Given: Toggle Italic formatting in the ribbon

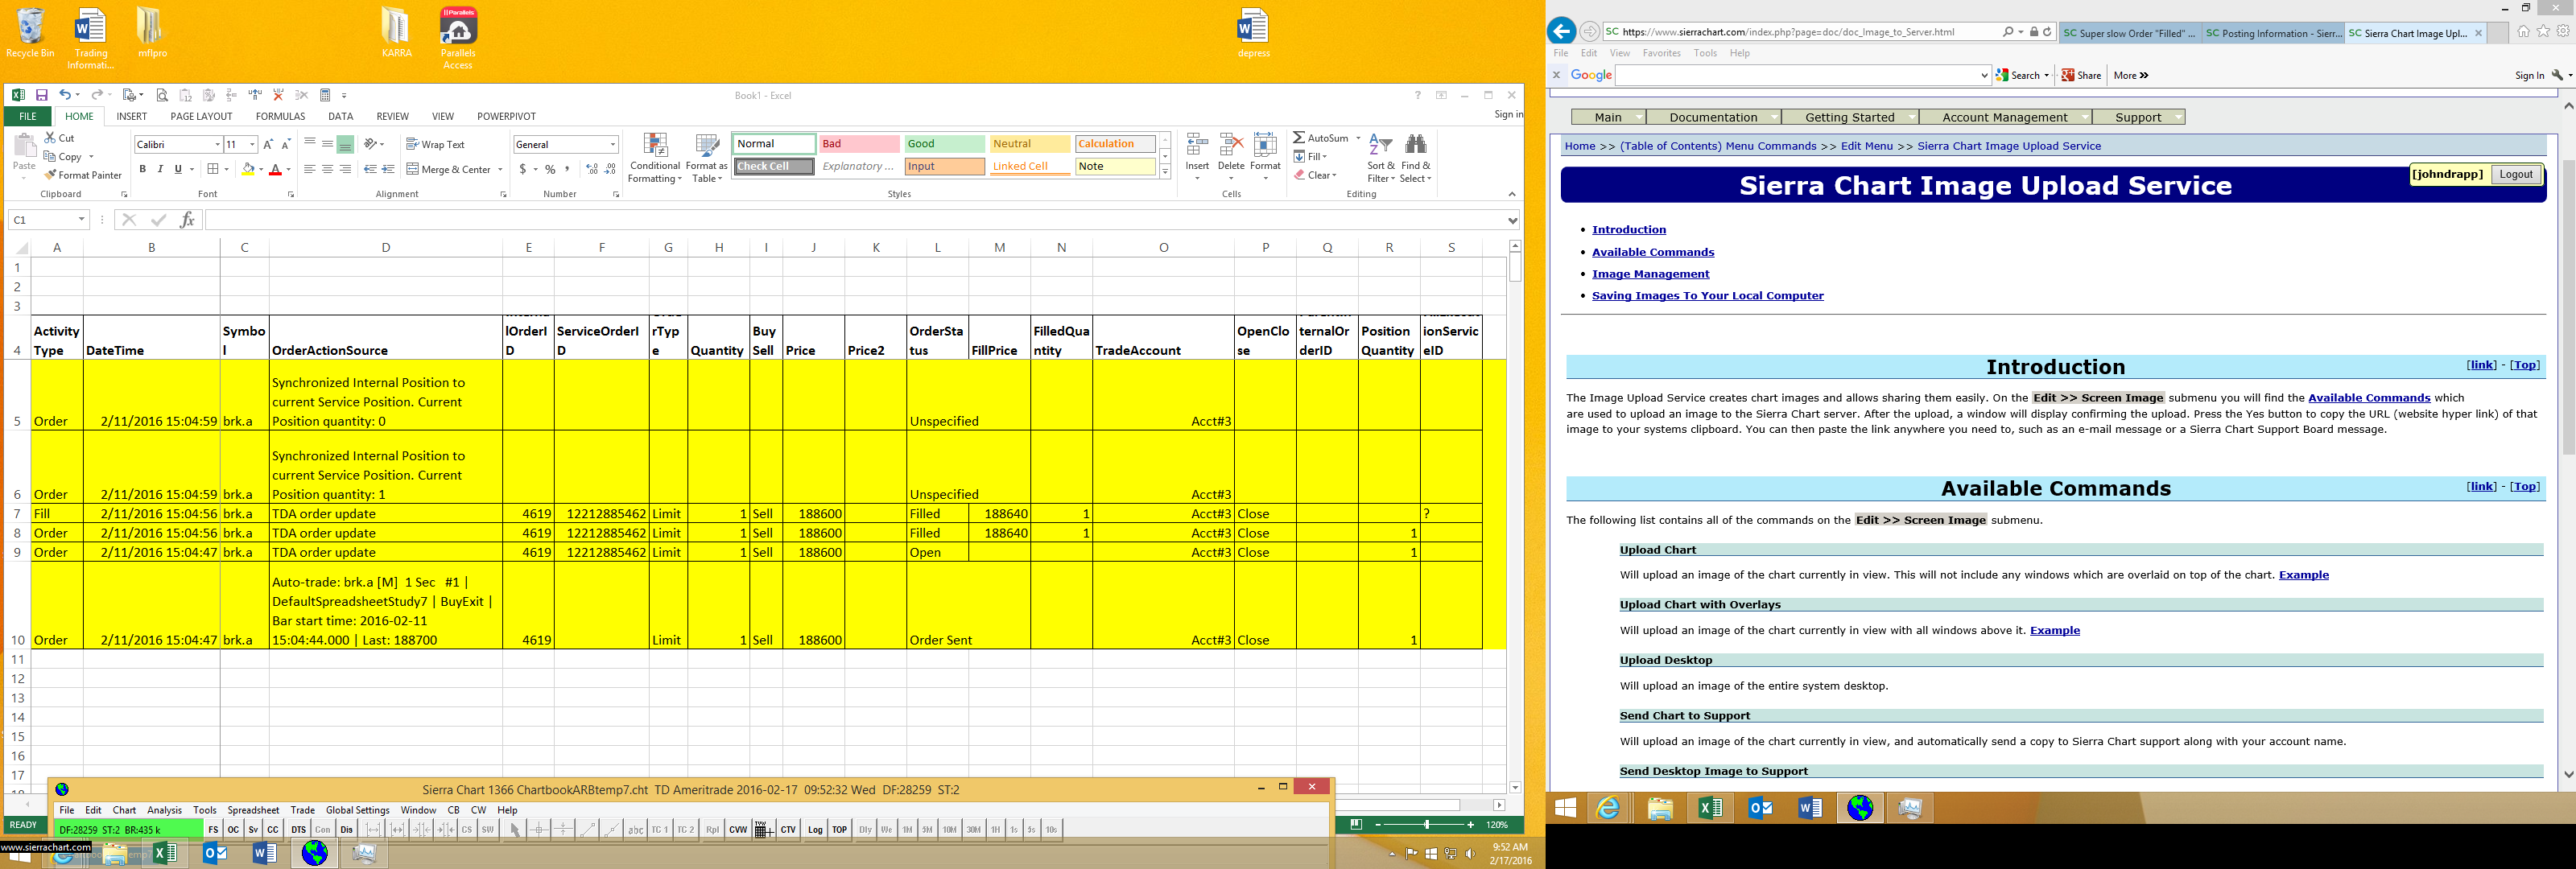Looking at the screenshot, I should tap(160, 169).
